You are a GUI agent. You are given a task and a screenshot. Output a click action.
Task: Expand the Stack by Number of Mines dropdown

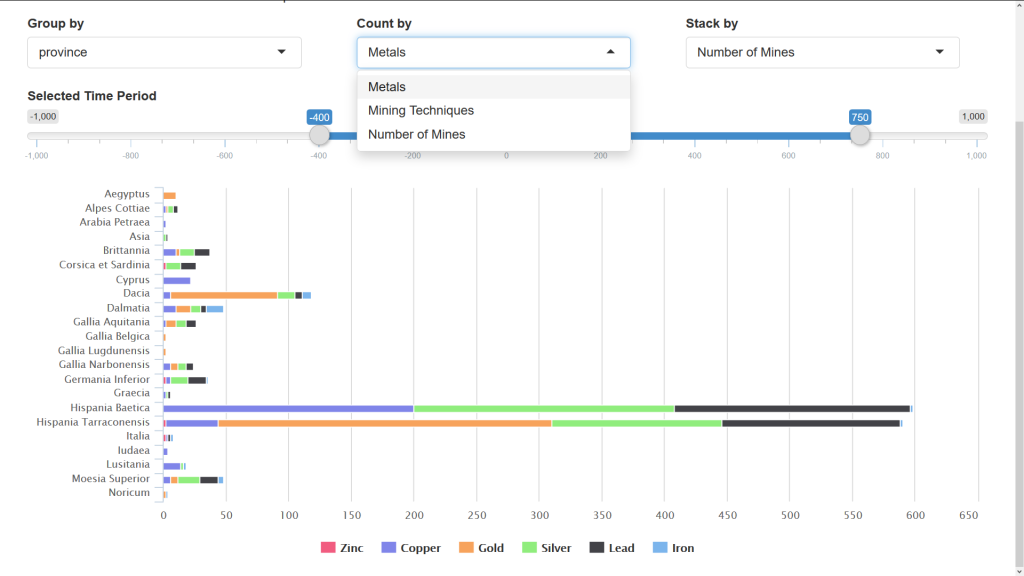[x=822, y=52]
